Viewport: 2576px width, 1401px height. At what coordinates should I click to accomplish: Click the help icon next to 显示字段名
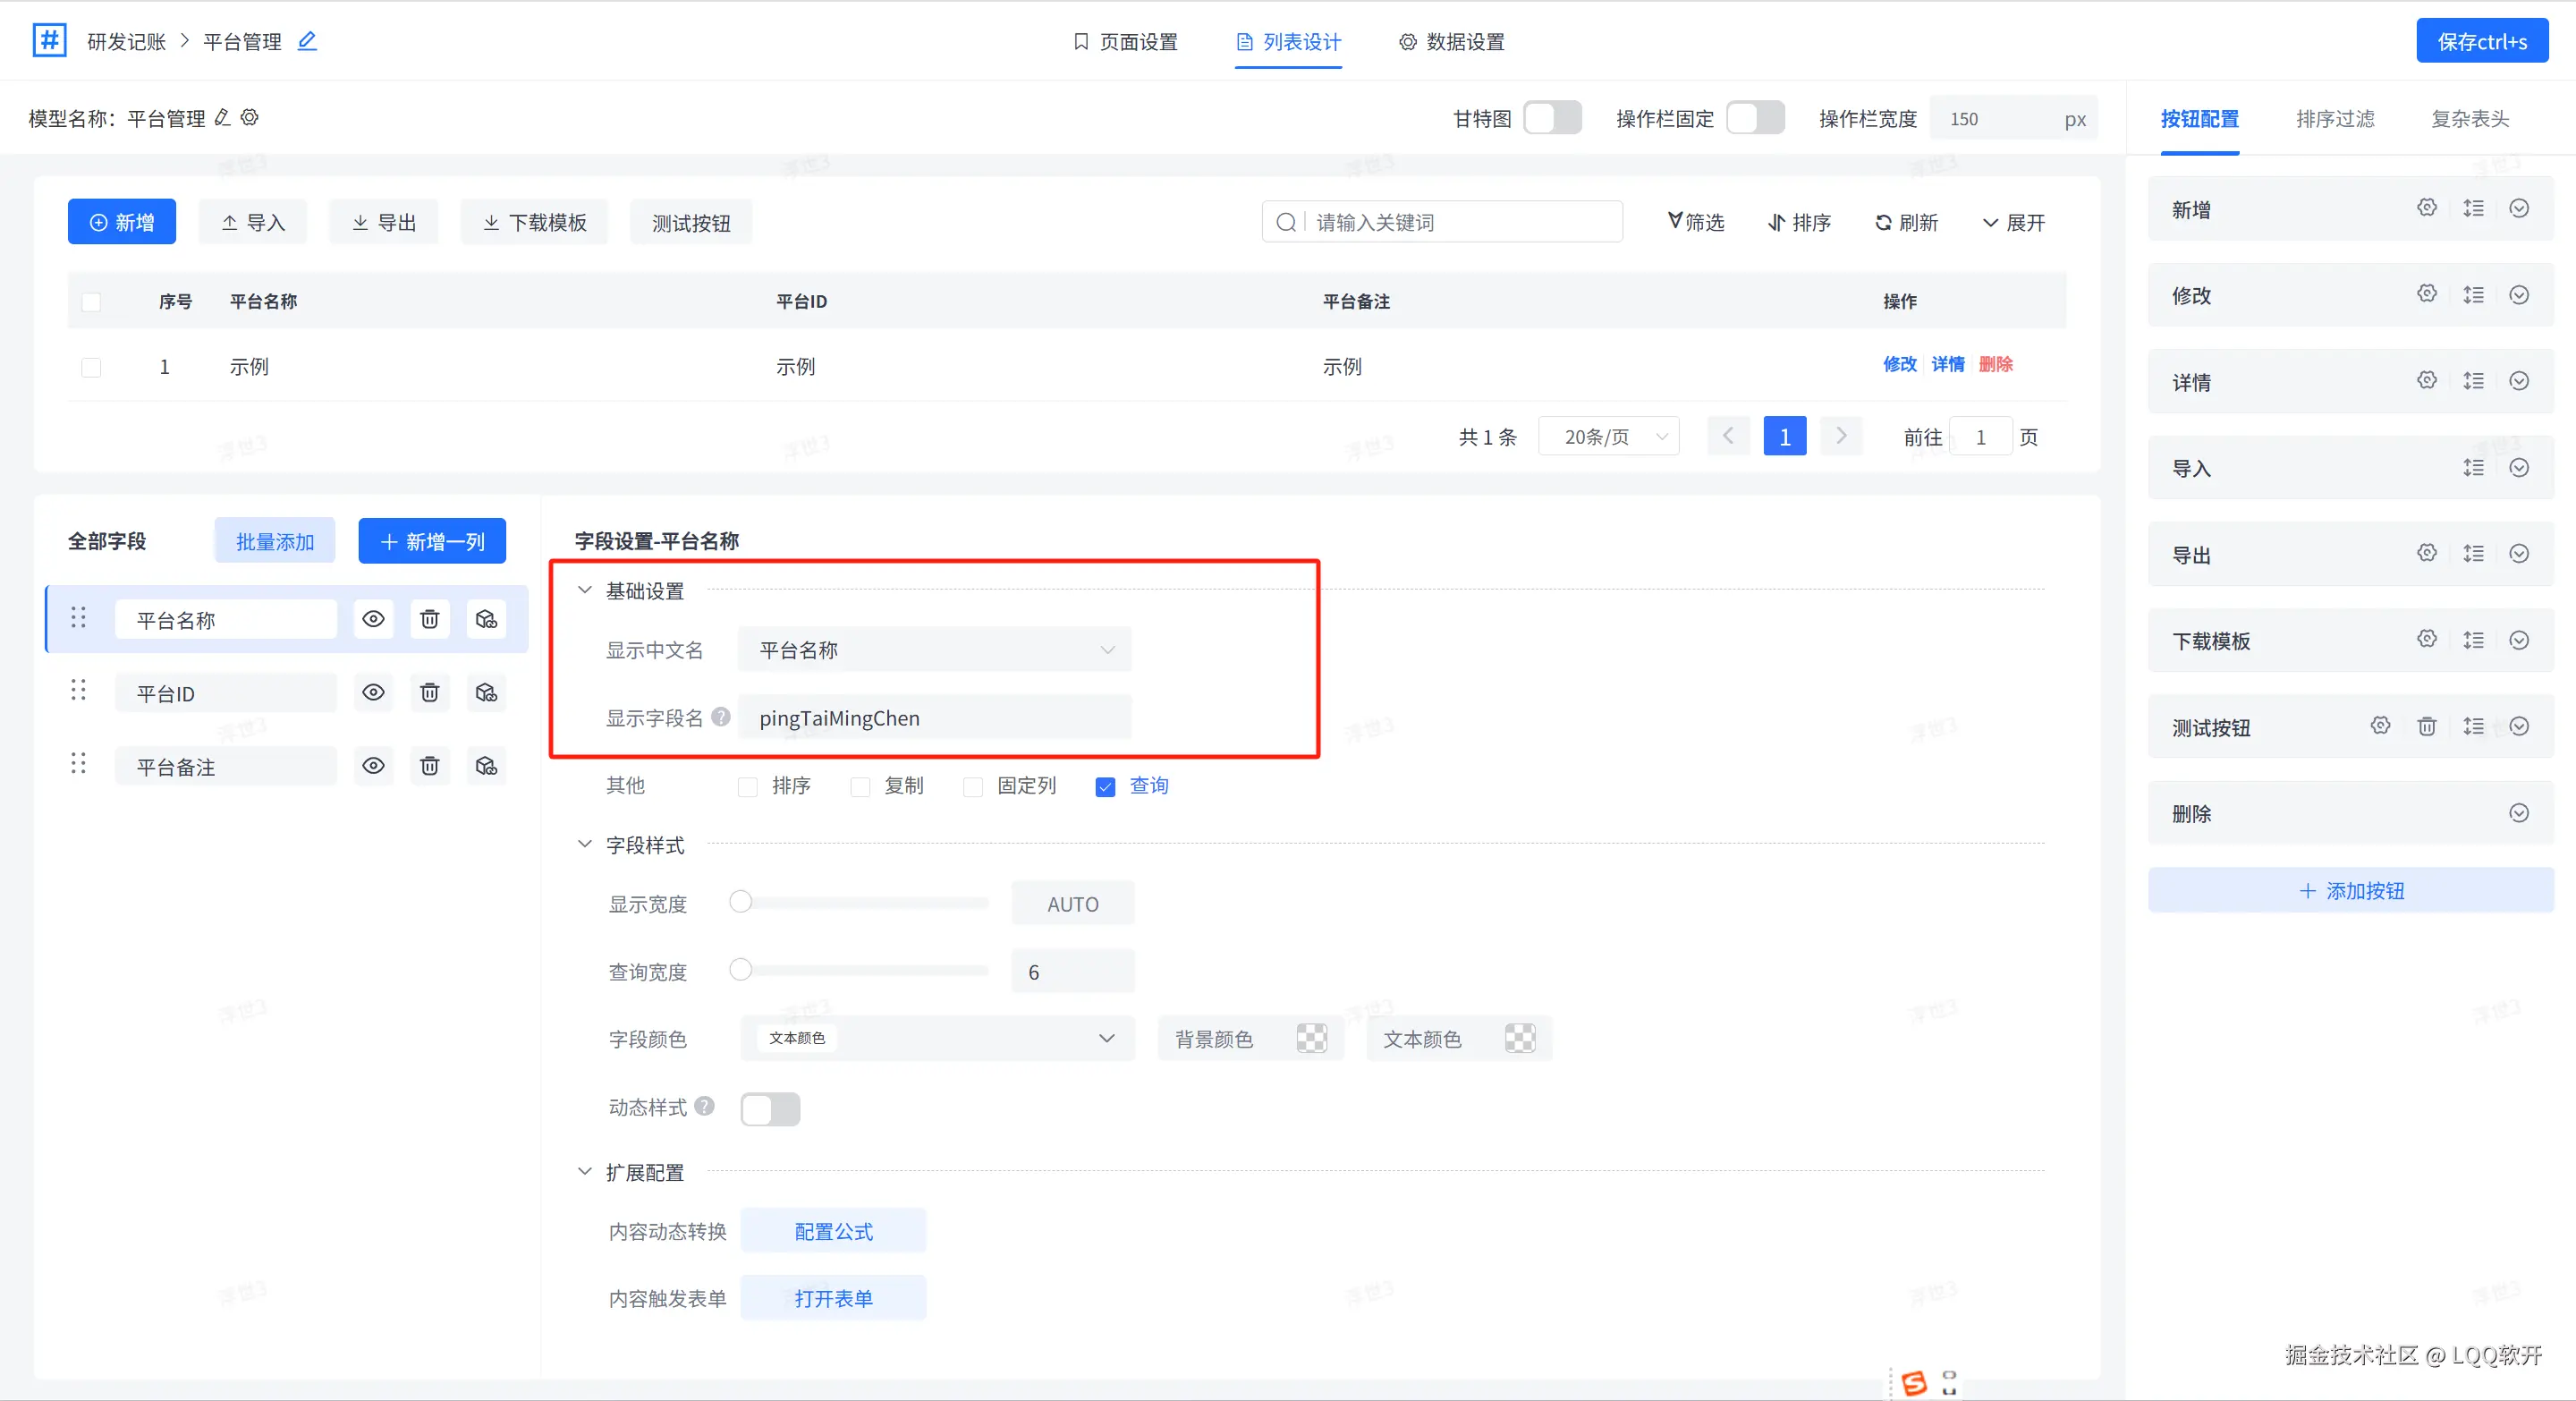(721, 717)
